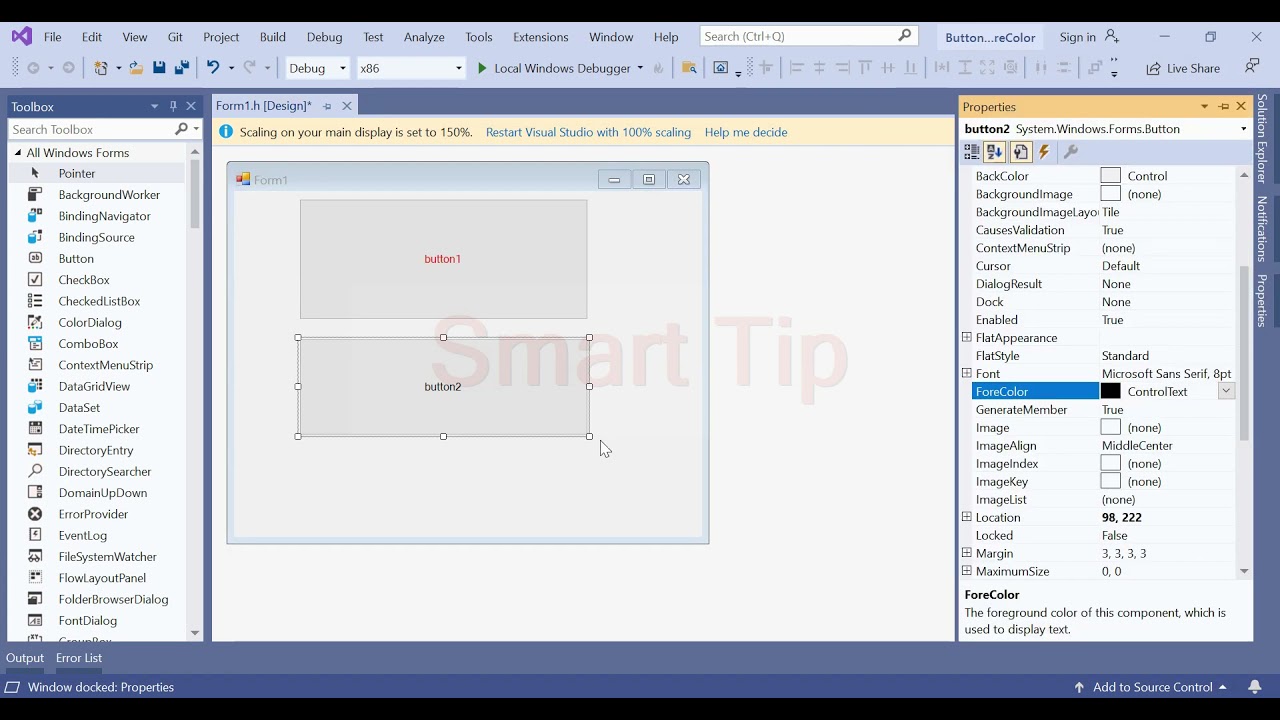Click the feedback icon next to Live Share
Screen dimensions: 1280x720
[x=1252, y=66]
